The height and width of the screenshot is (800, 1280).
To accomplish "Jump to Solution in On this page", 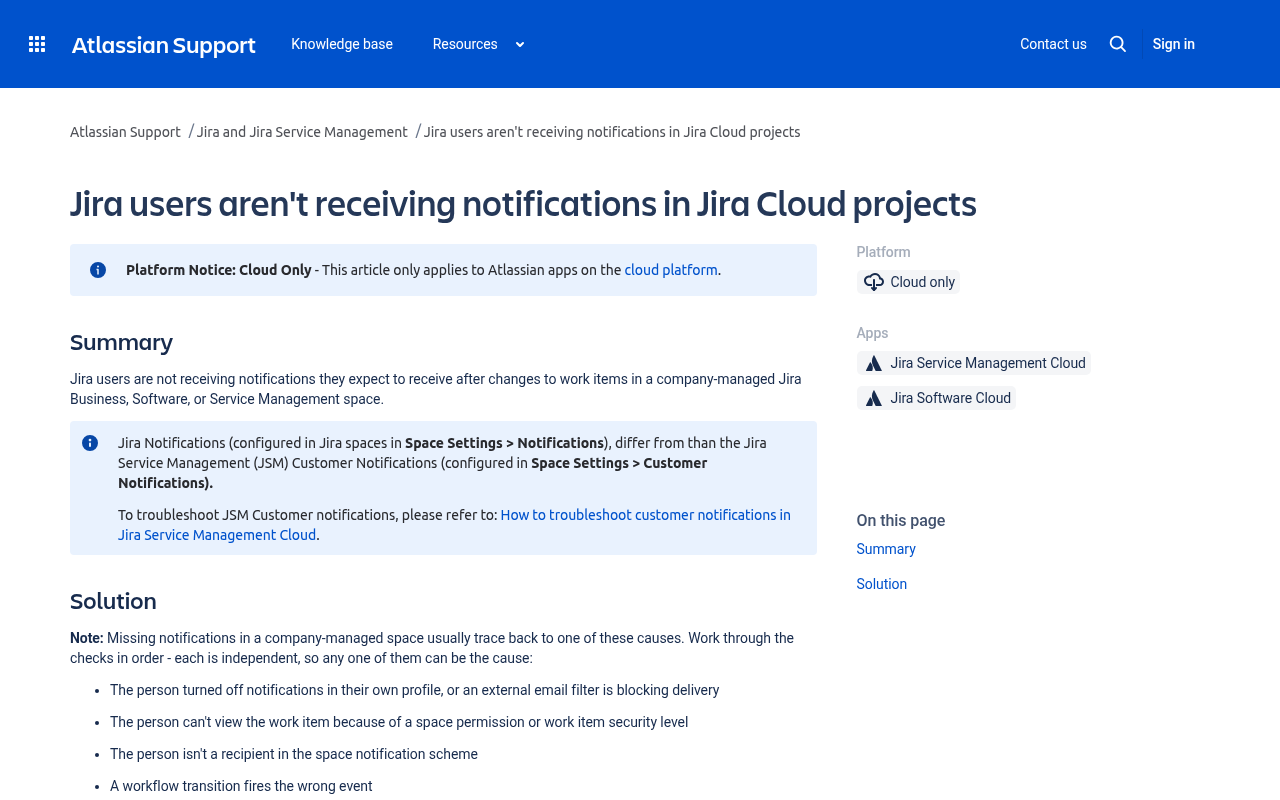I will coord(882,584).
